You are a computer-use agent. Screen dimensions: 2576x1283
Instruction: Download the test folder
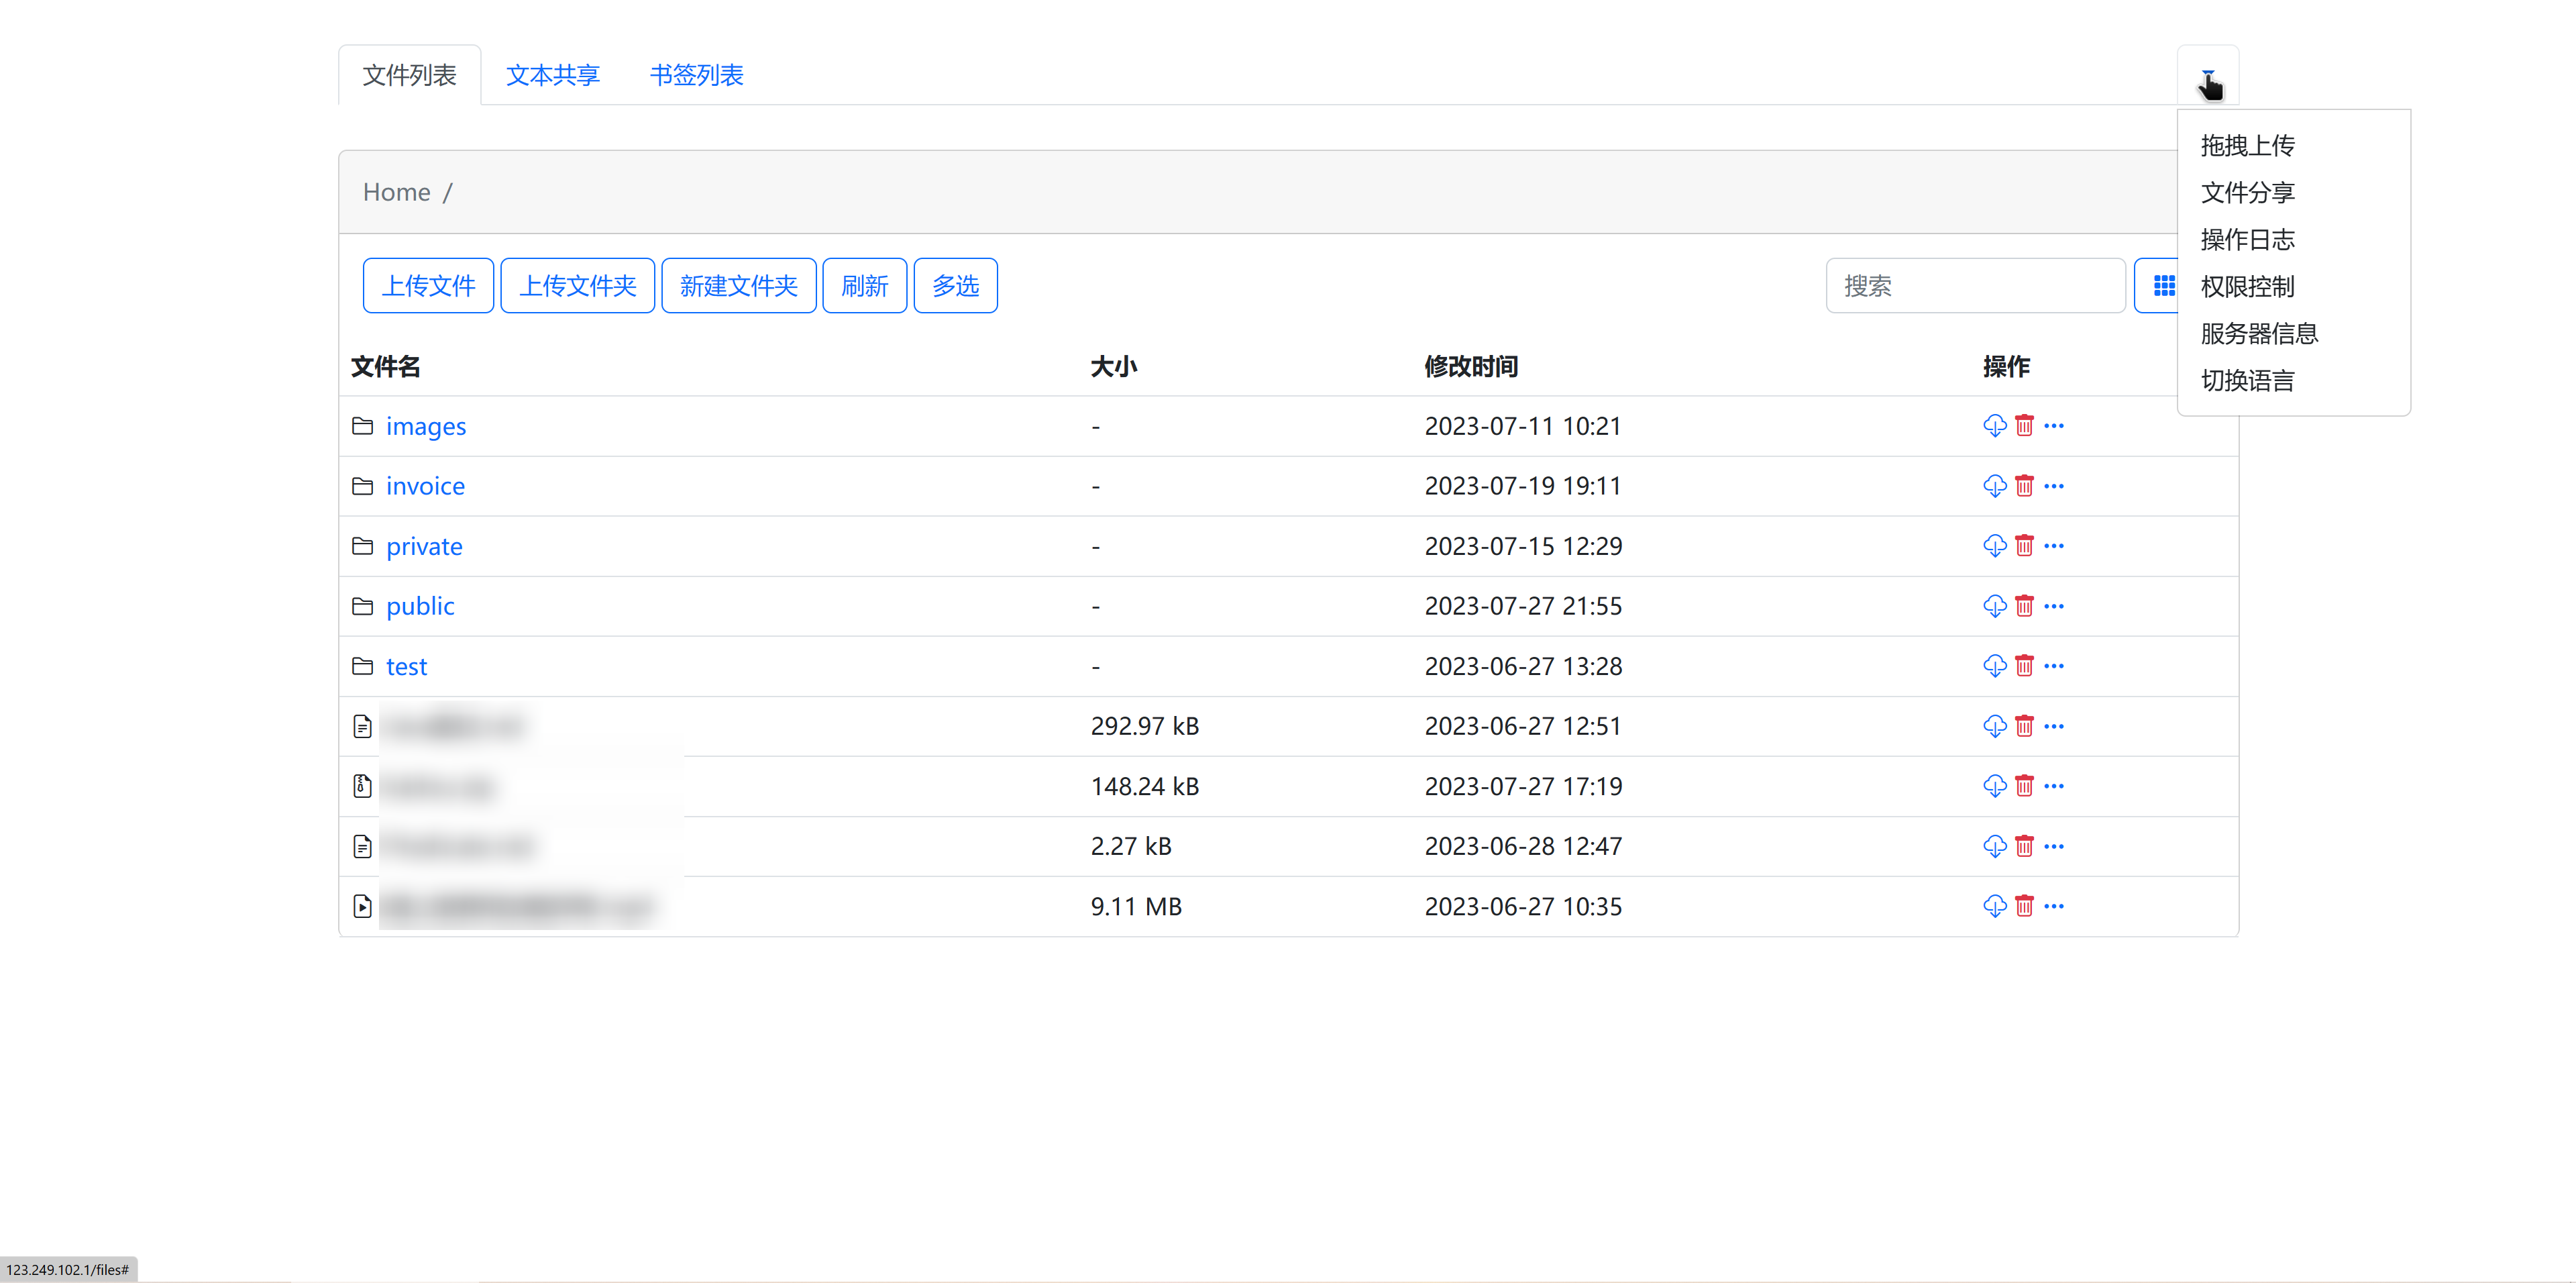1994,666
